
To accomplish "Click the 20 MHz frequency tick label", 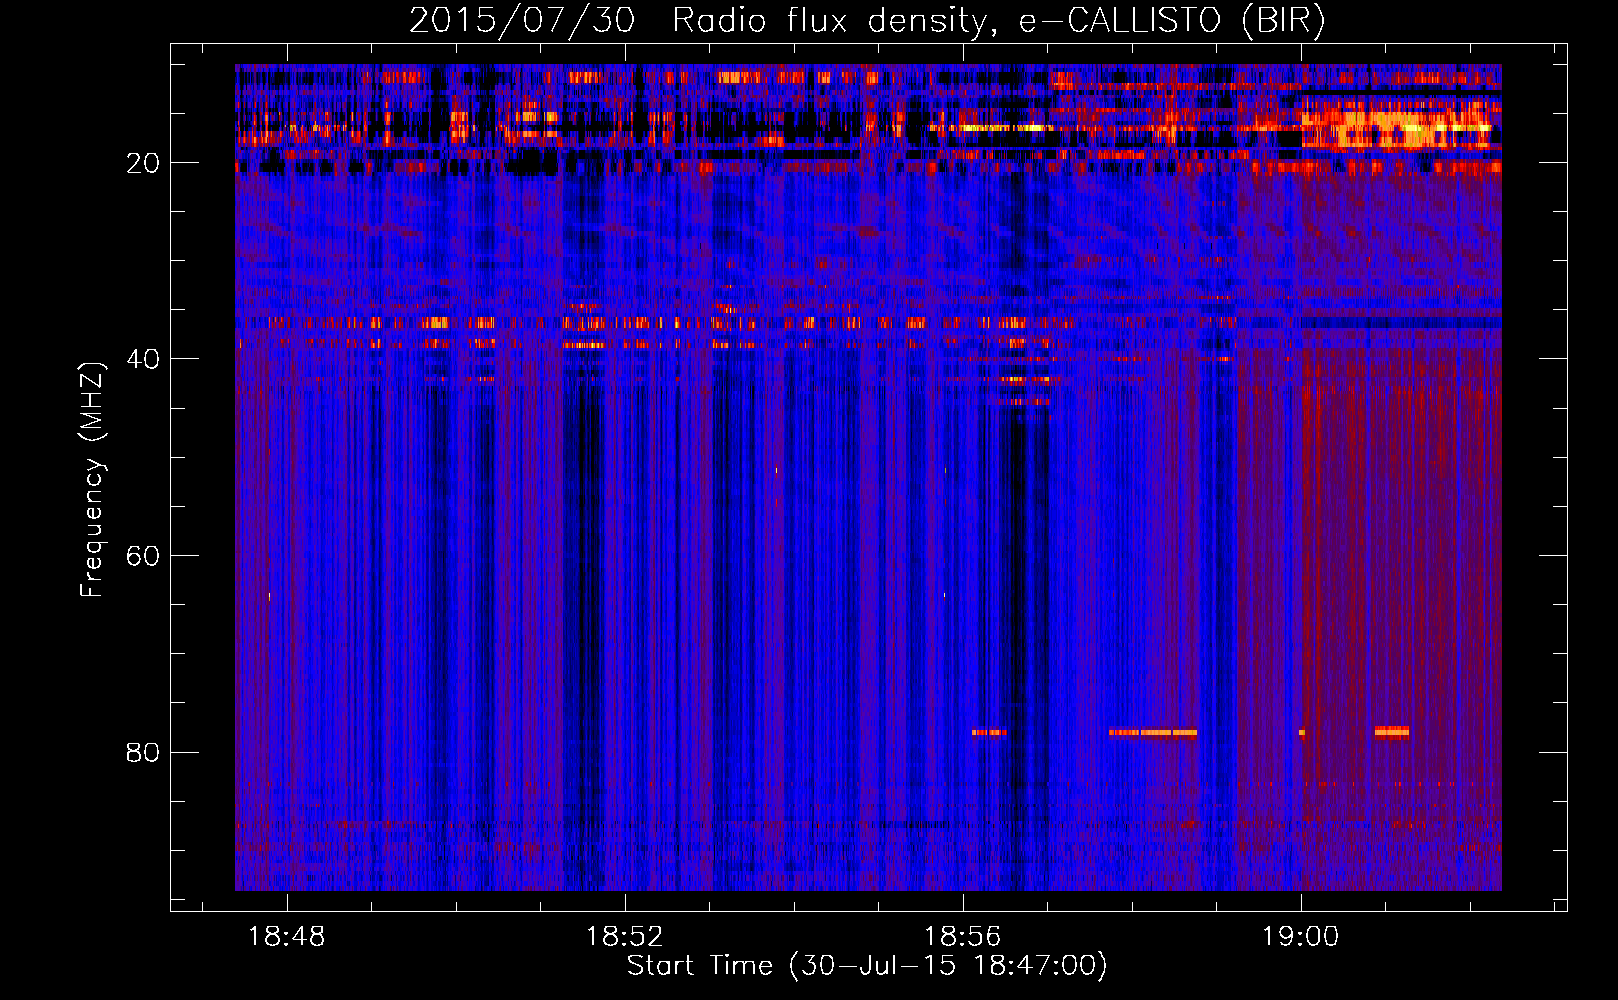I will [x=144, y=163].
